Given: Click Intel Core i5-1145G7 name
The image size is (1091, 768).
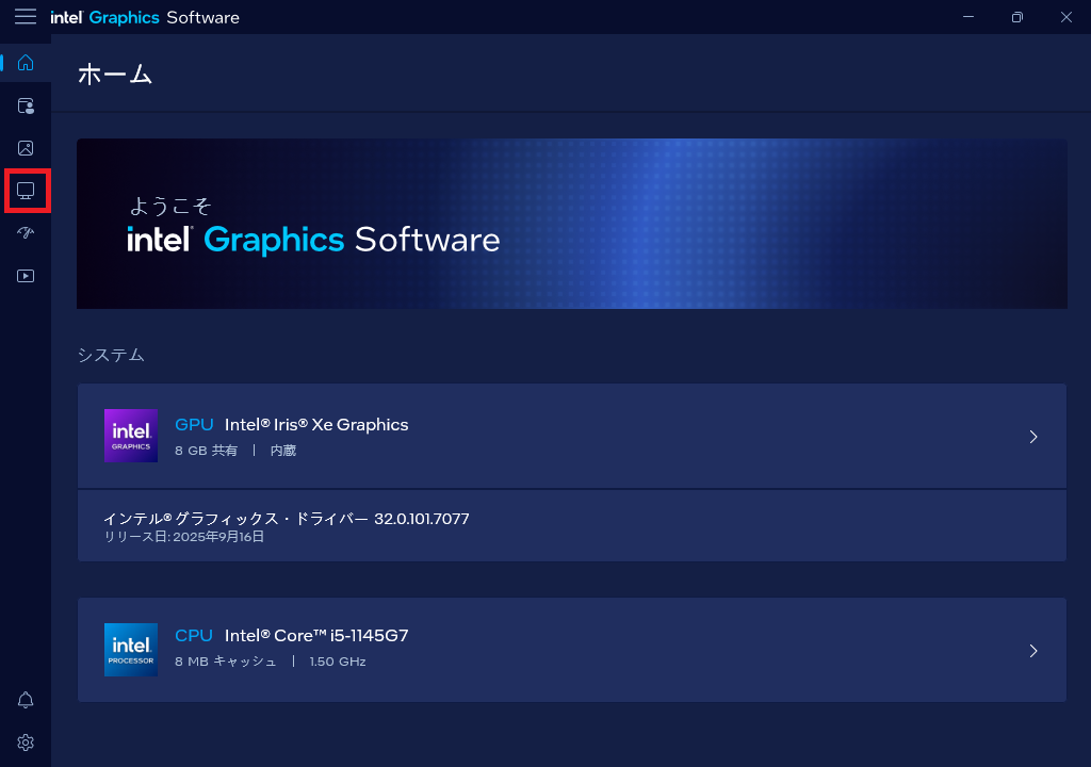Looking at the screenshot, I should tap(317, 635).
